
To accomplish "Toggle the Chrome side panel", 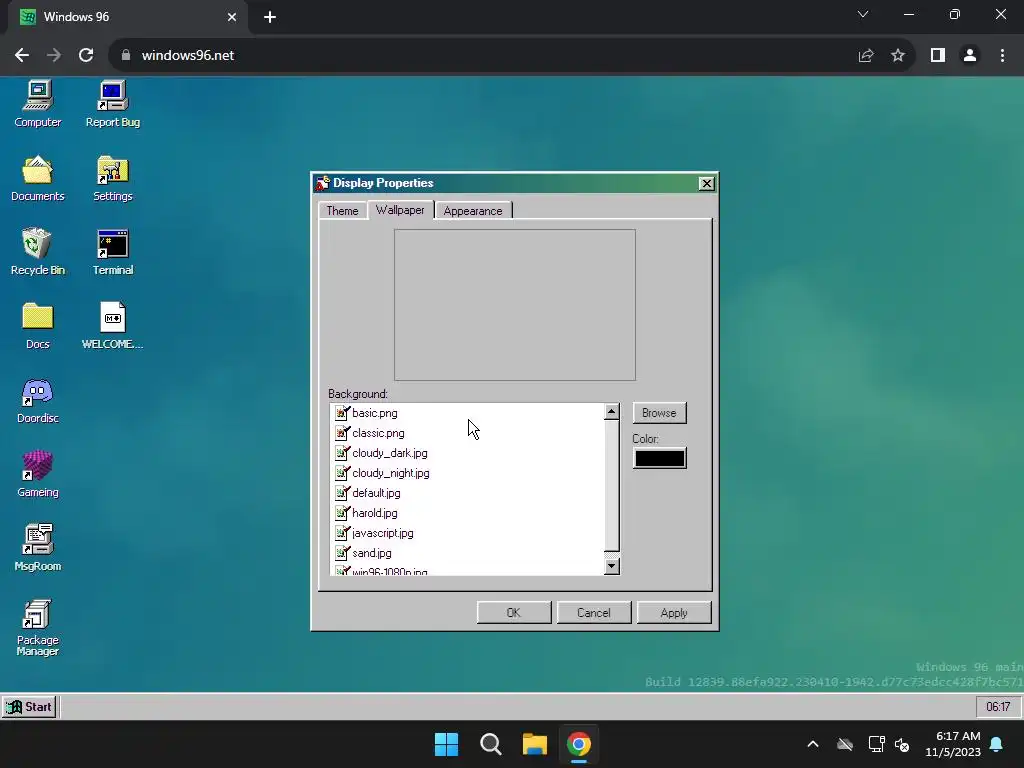I will pos(938,56).
